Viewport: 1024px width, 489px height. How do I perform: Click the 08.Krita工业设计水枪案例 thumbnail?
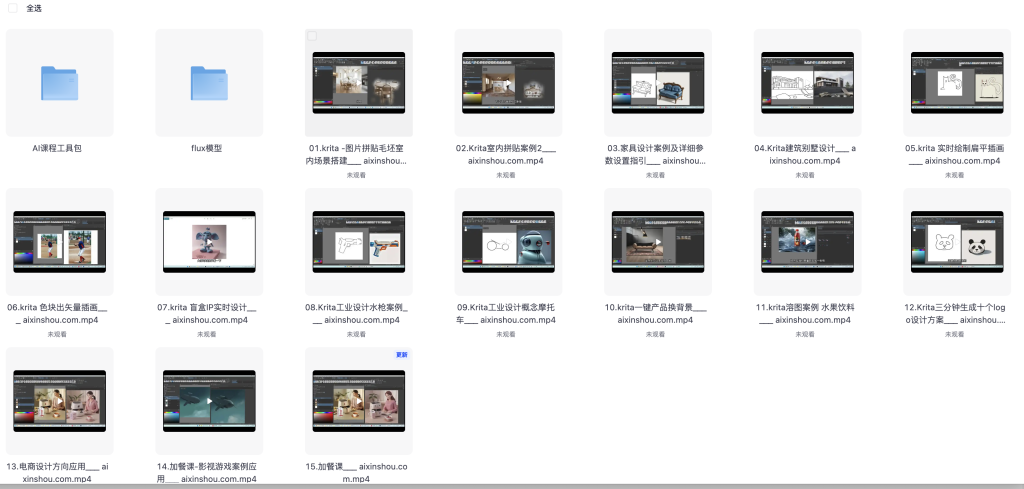coord(359,241)
